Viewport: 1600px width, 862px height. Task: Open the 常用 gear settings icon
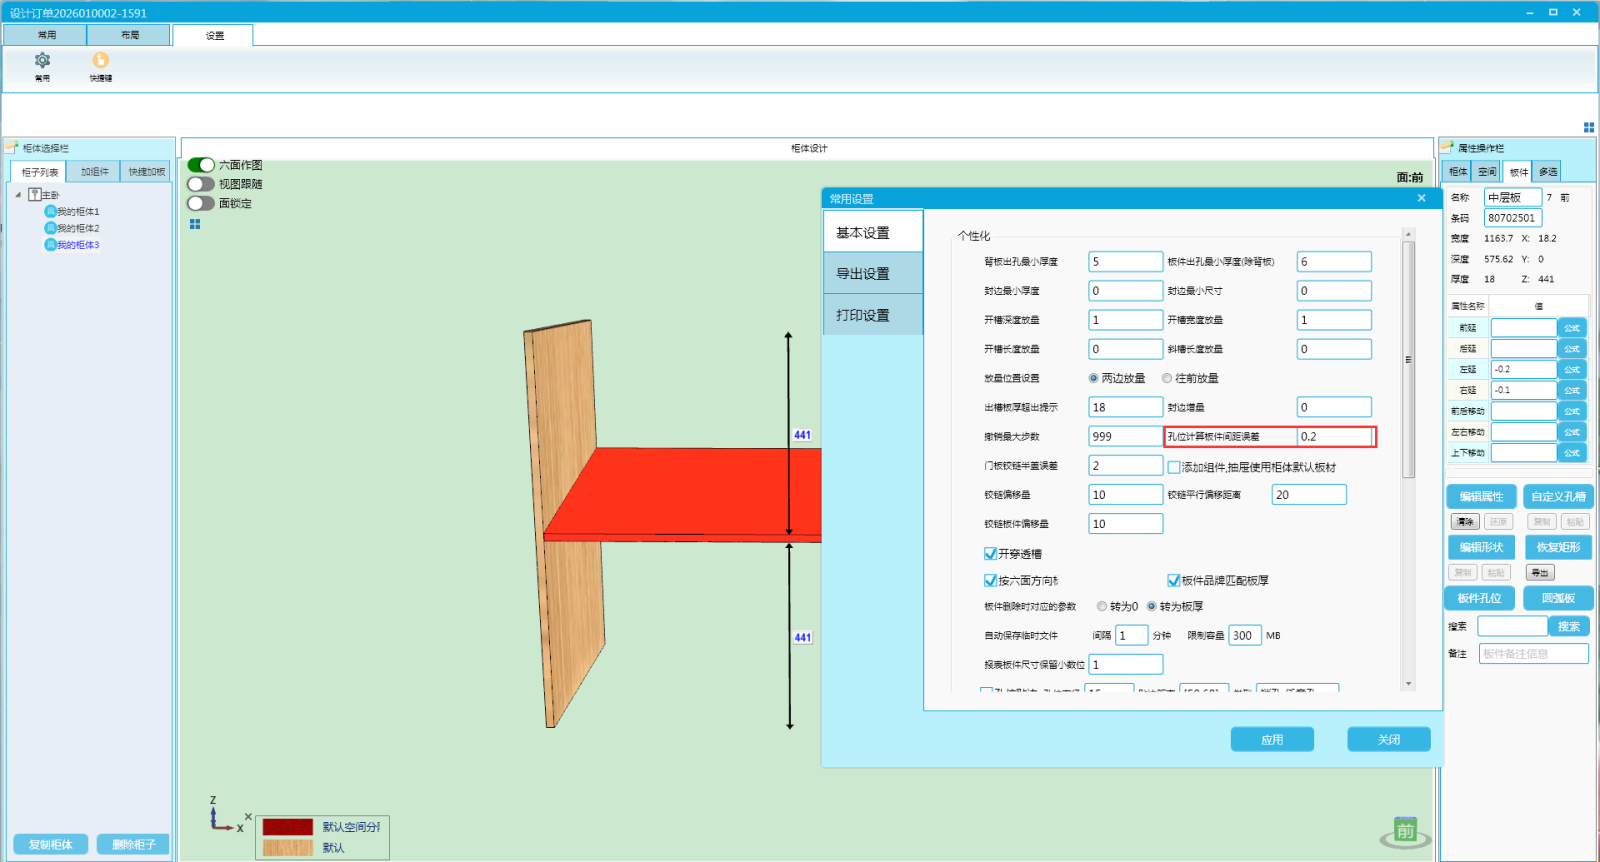[x=42, y=61]
